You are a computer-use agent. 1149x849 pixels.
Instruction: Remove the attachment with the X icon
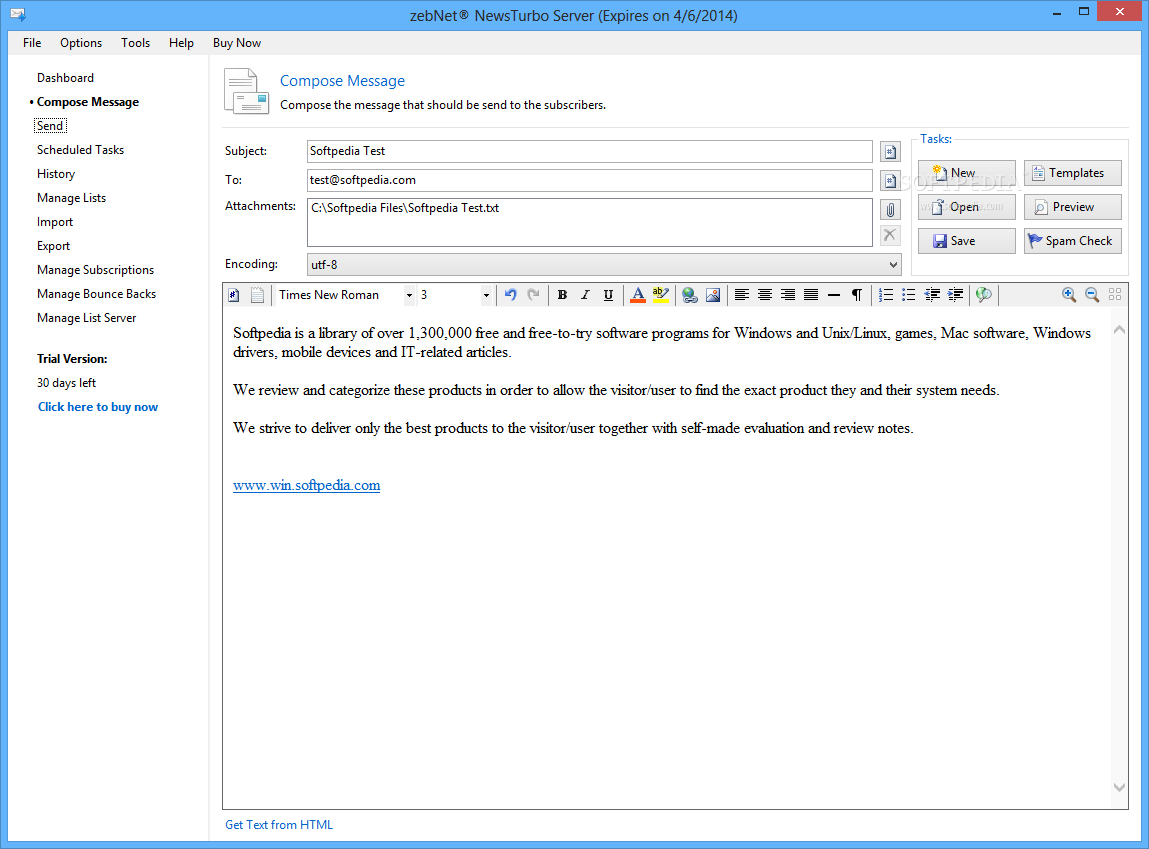click(890, 235)
